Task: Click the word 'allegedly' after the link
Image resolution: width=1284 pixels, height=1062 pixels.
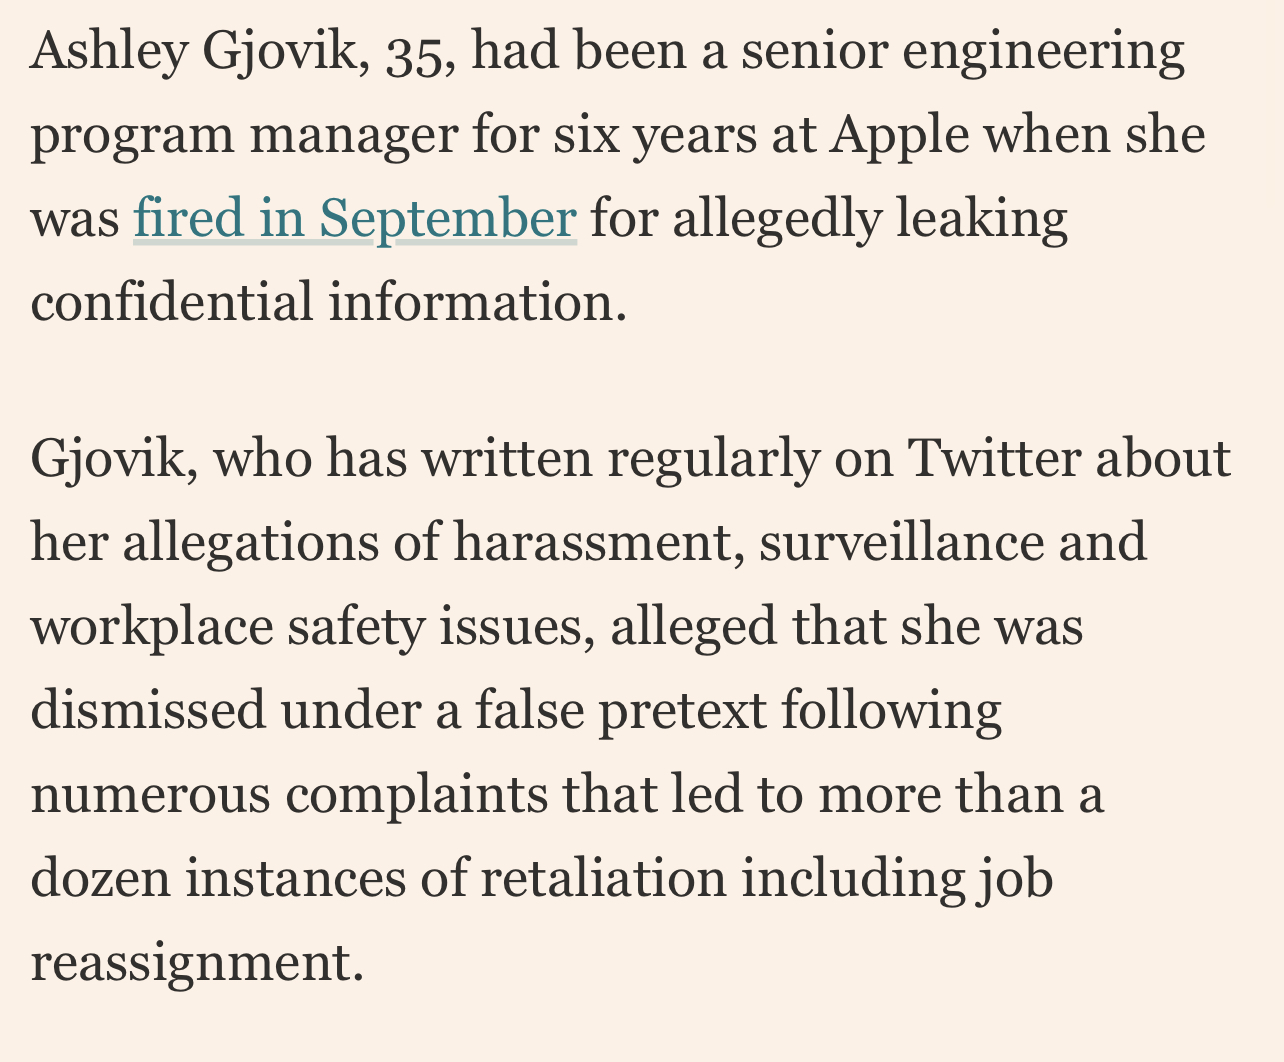Action: click(778, 219)
